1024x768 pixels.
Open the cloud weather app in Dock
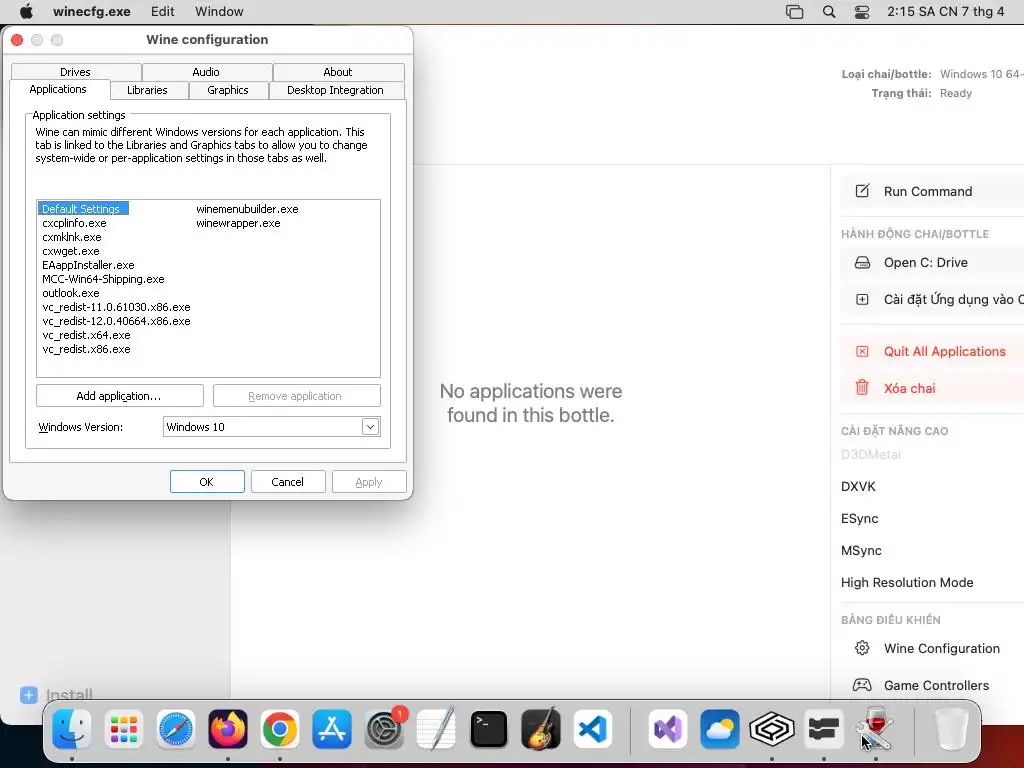coord(720,729)
